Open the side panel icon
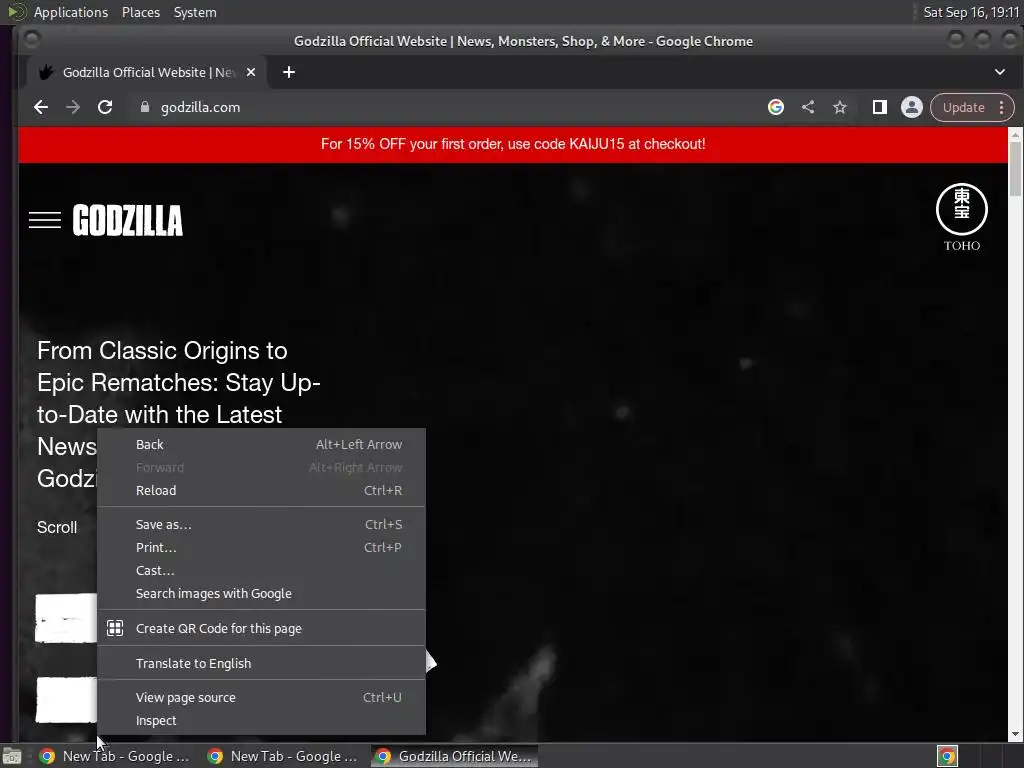Viewport: 1024px width, 768px height. 880,107
